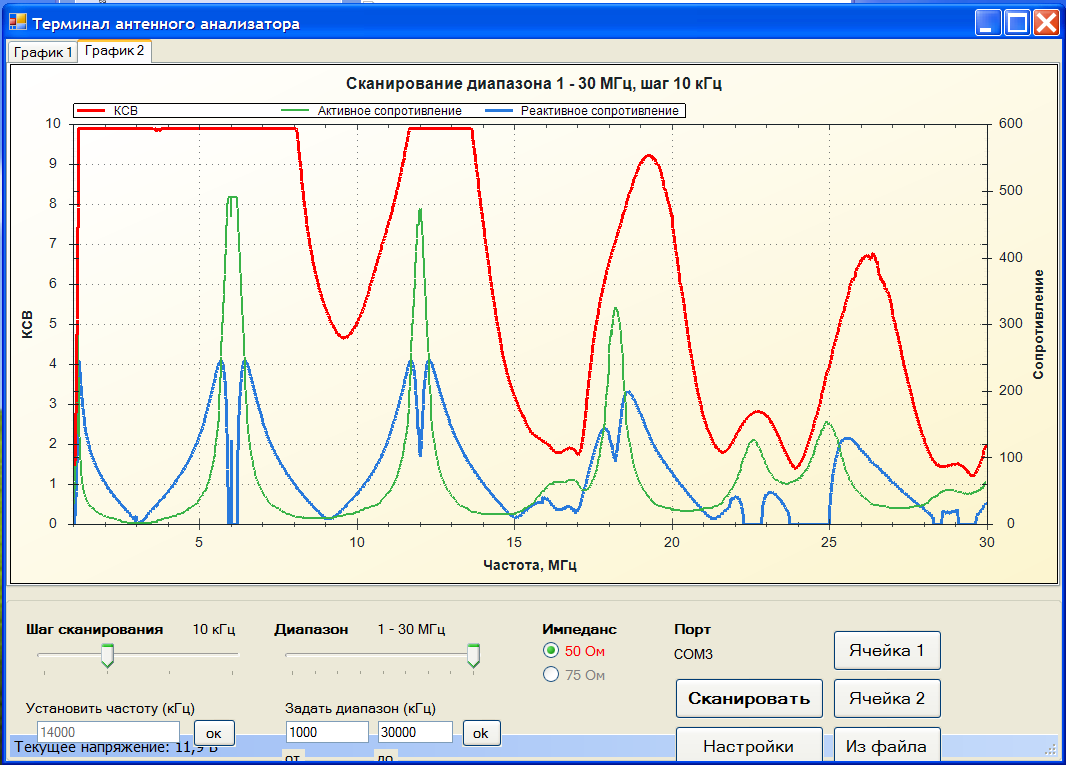The image size is (1066, 765).
Task: Click the application icon in the title bar
Action: click(18, 22)
